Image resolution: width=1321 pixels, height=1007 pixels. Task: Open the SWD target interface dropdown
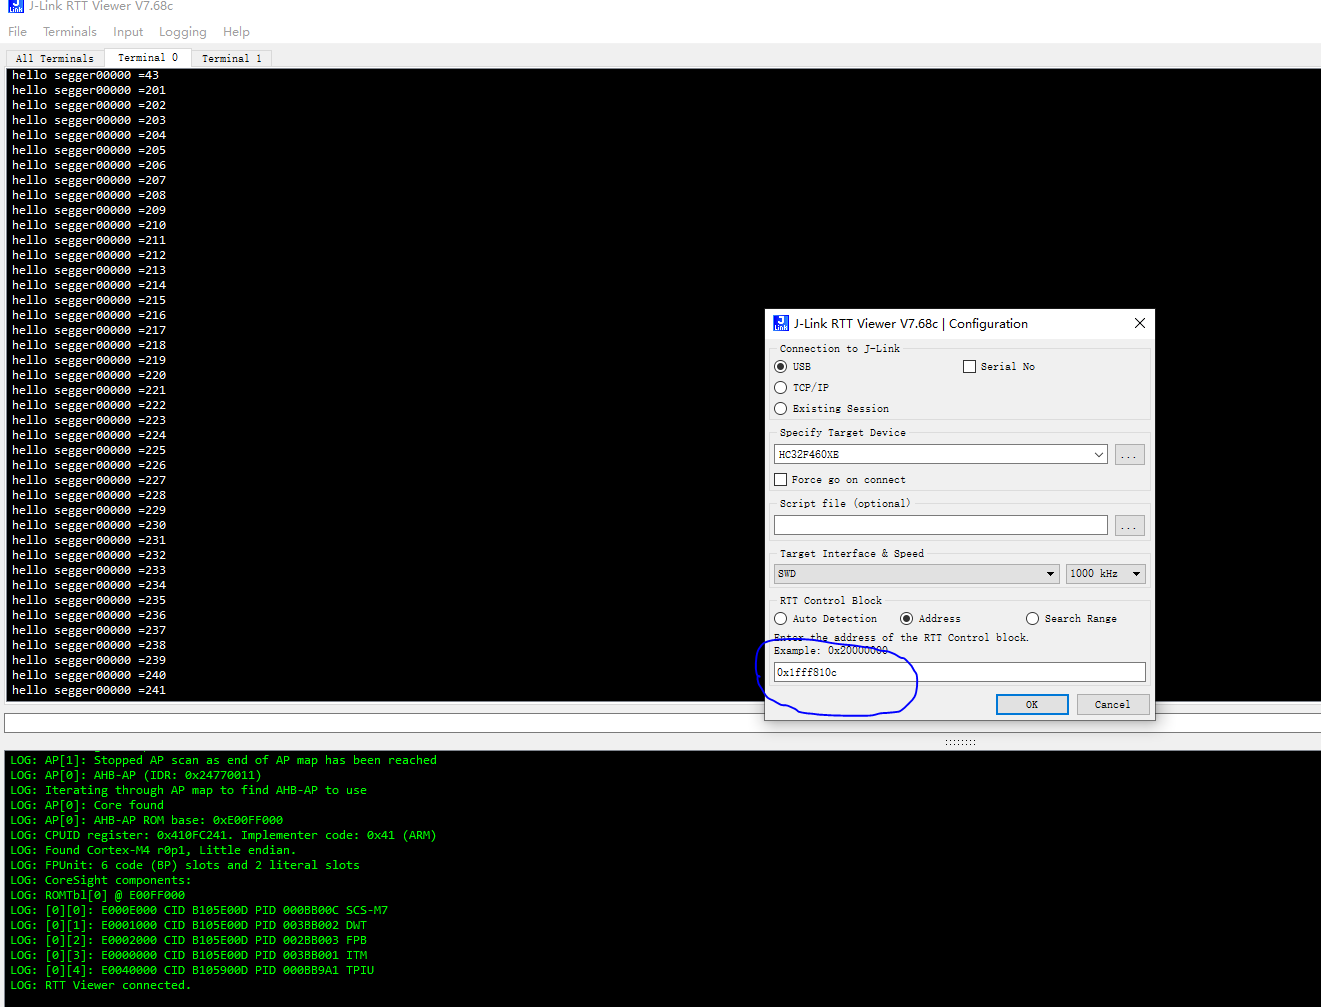(x=916, y=573)
